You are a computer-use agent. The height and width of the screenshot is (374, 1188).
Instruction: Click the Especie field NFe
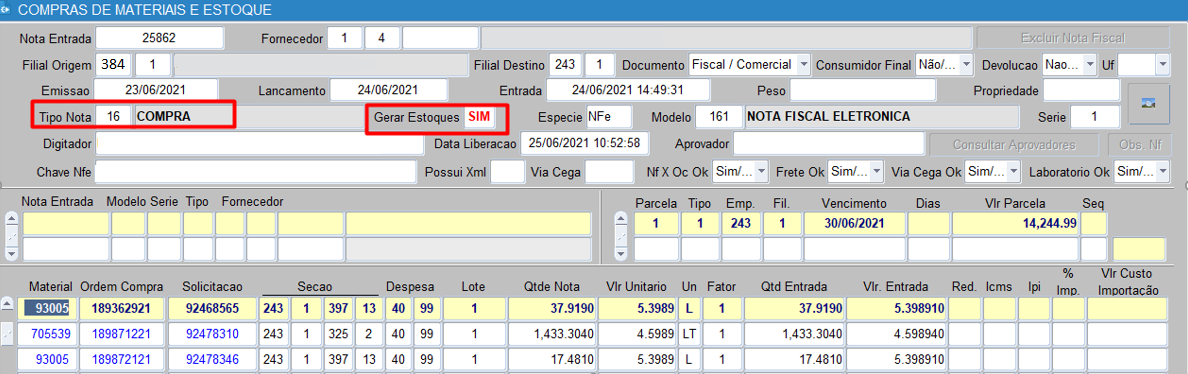tap(608, 117)
